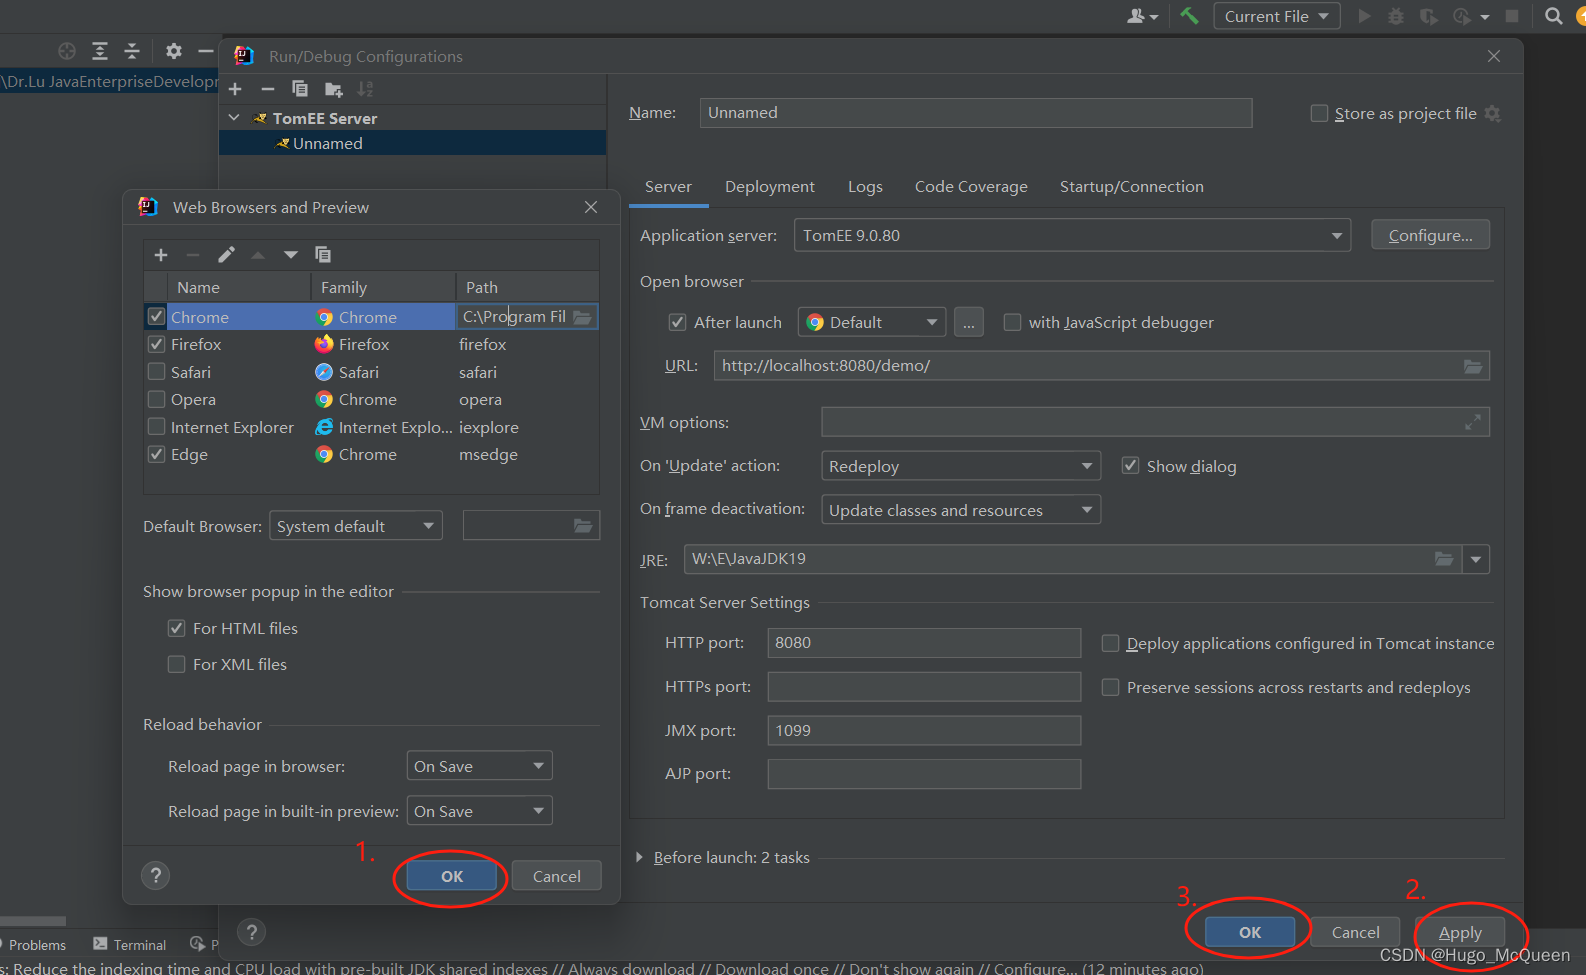1586x975 pixels.
Task: Open On 'Update' action Redeploy dropdown
Action: [960, 466]
